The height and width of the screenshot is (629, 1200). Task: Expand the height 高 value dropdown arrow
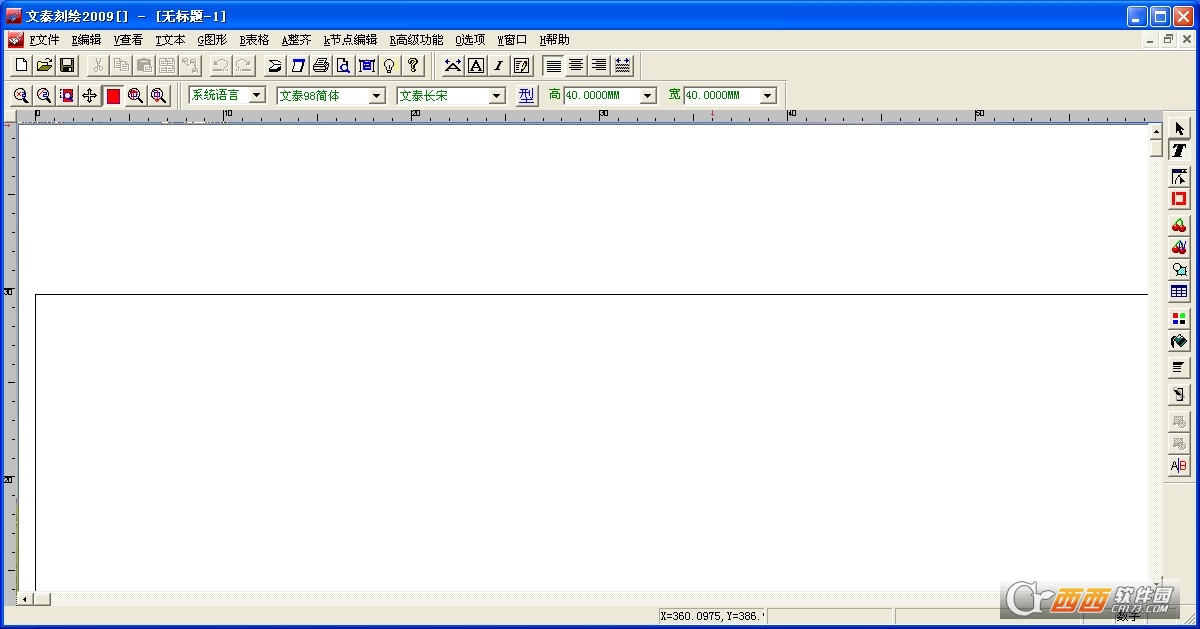point(647,96)
